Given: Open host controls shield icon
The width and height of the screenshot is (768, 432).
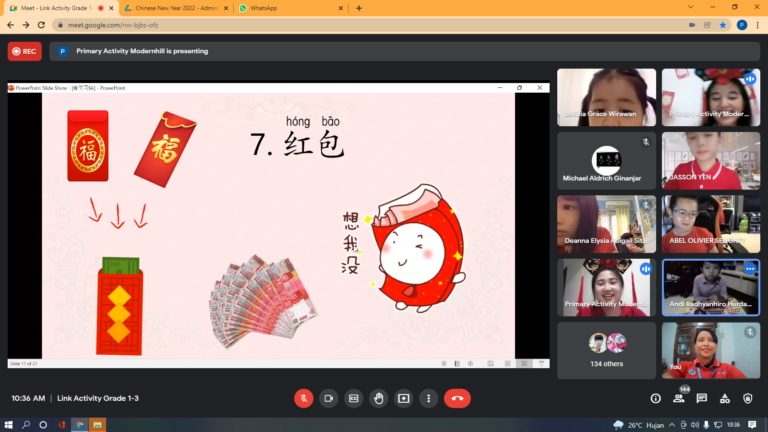Looking at the screenshot, I should [748, 398].
